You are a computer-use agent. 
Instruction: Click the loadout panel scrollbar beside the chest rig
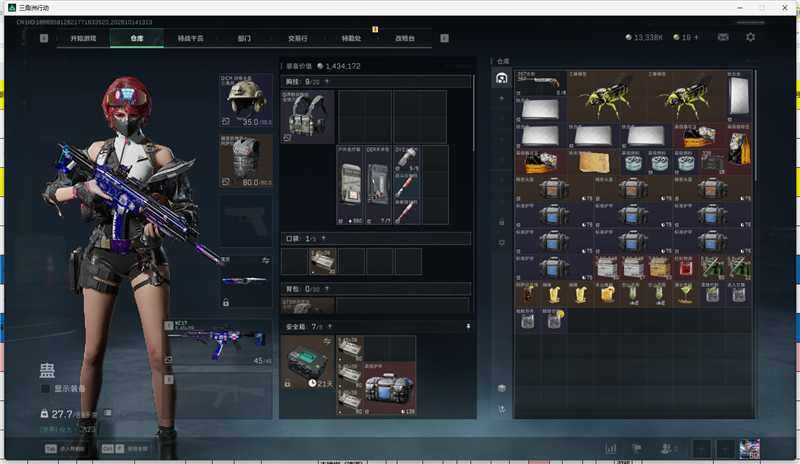click(x=474, y=113)
